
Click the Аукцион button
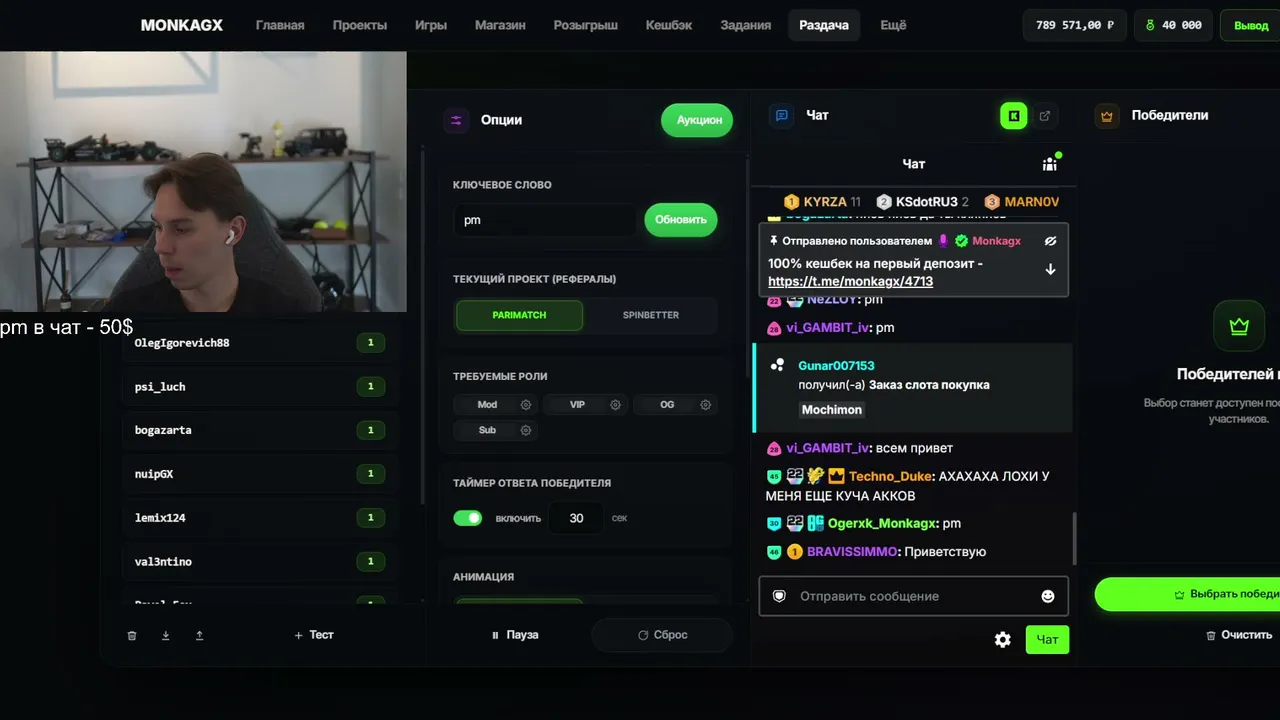pos(697,120)
